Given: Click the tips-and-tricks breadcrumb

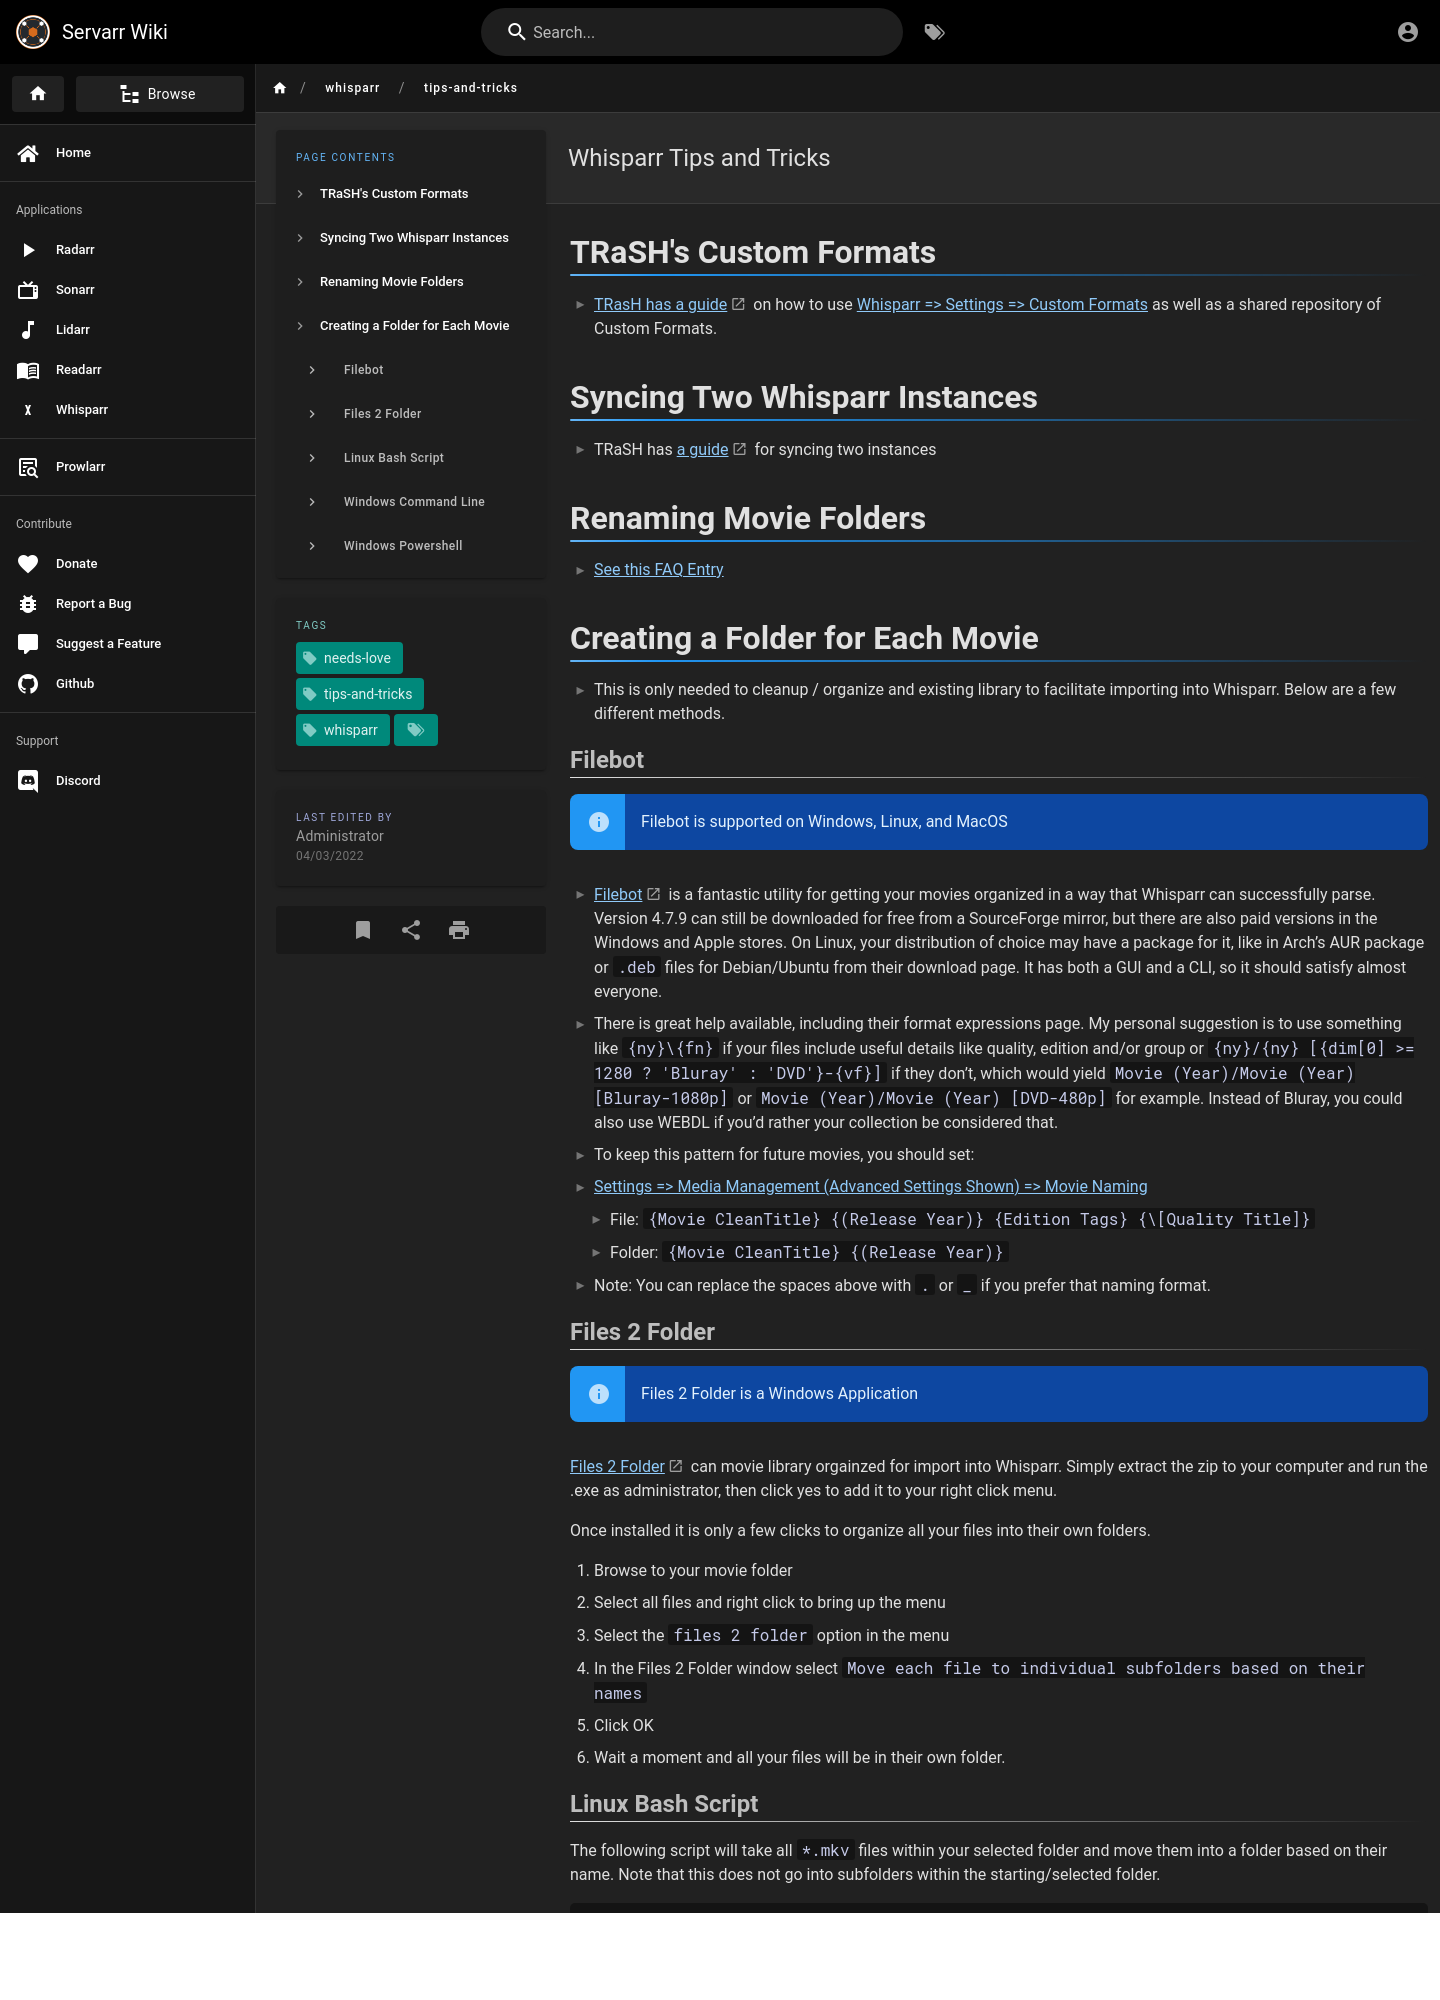Looking at the screenshot, I should pos(470,88).
